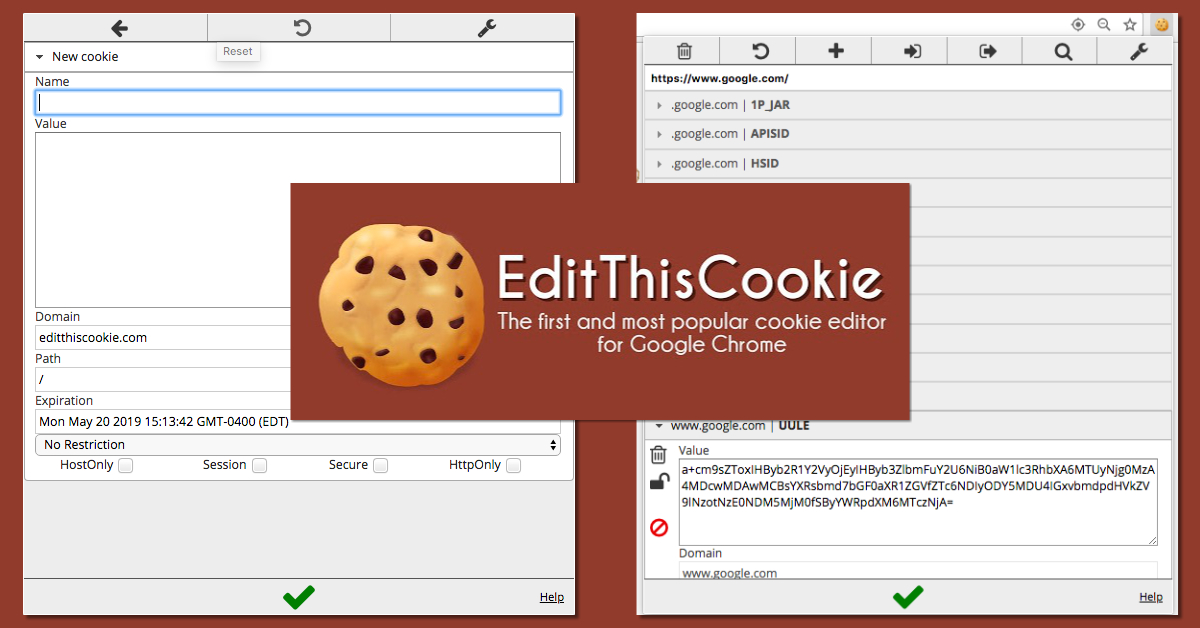Toggle the padlock protect icon for UULE

click(659, 483)
